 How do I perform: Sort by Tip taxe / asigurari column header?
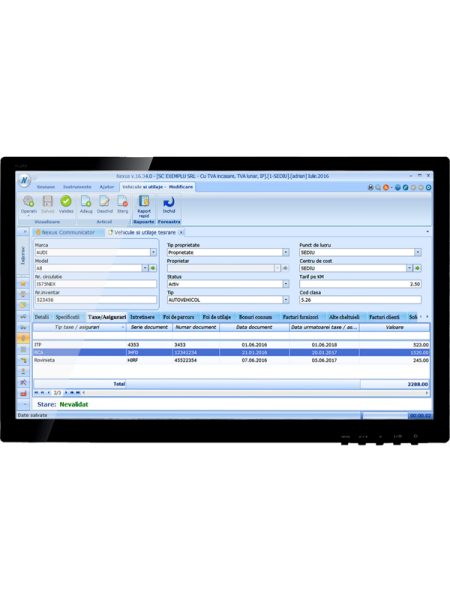[x=80, y=327]
